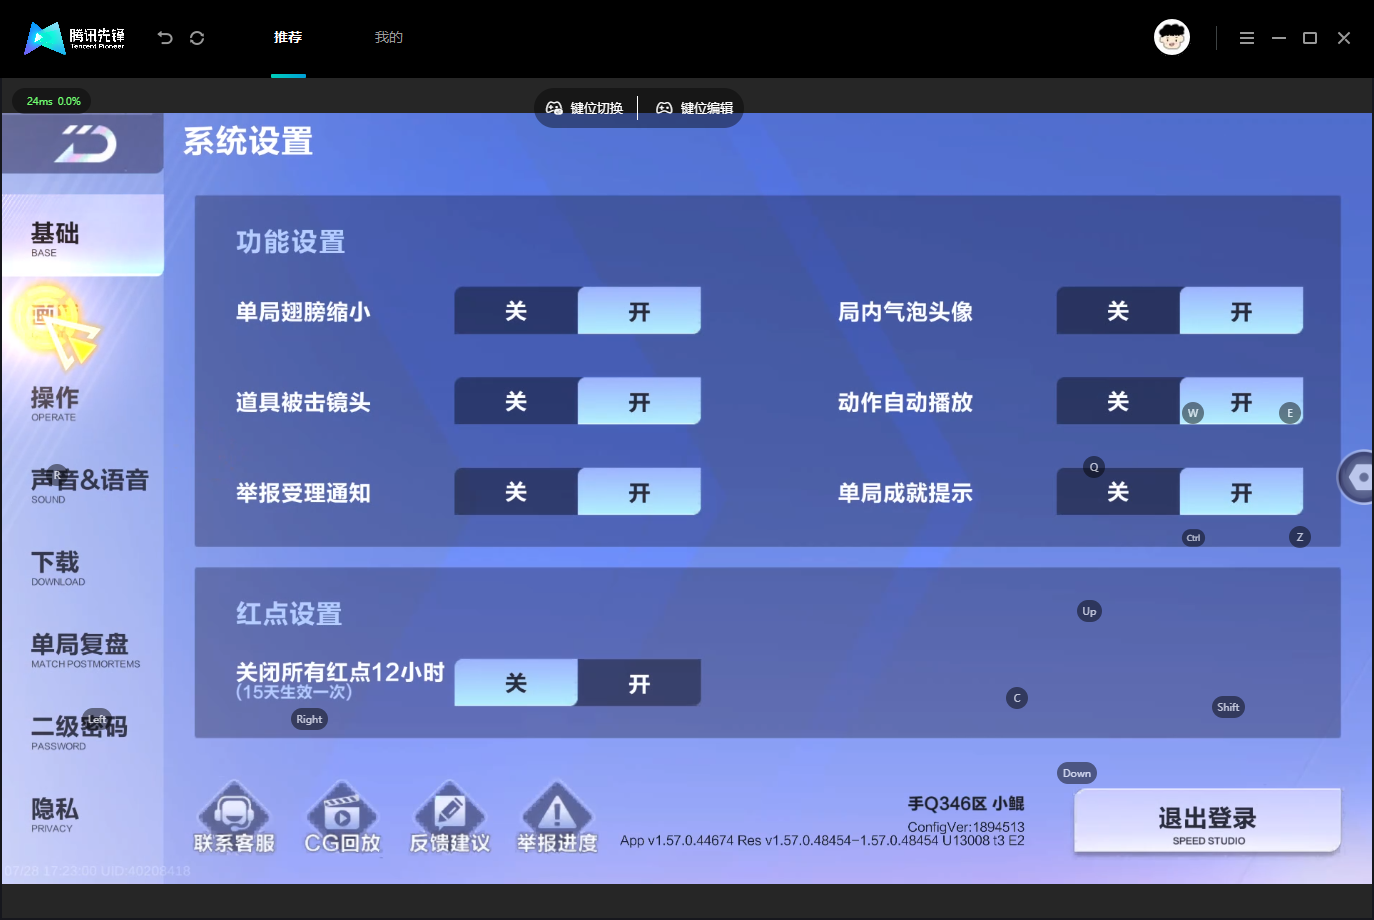1374x920 pixels.
Task: Click the Z key mapping marker
Action: [x=1300, y=537]
